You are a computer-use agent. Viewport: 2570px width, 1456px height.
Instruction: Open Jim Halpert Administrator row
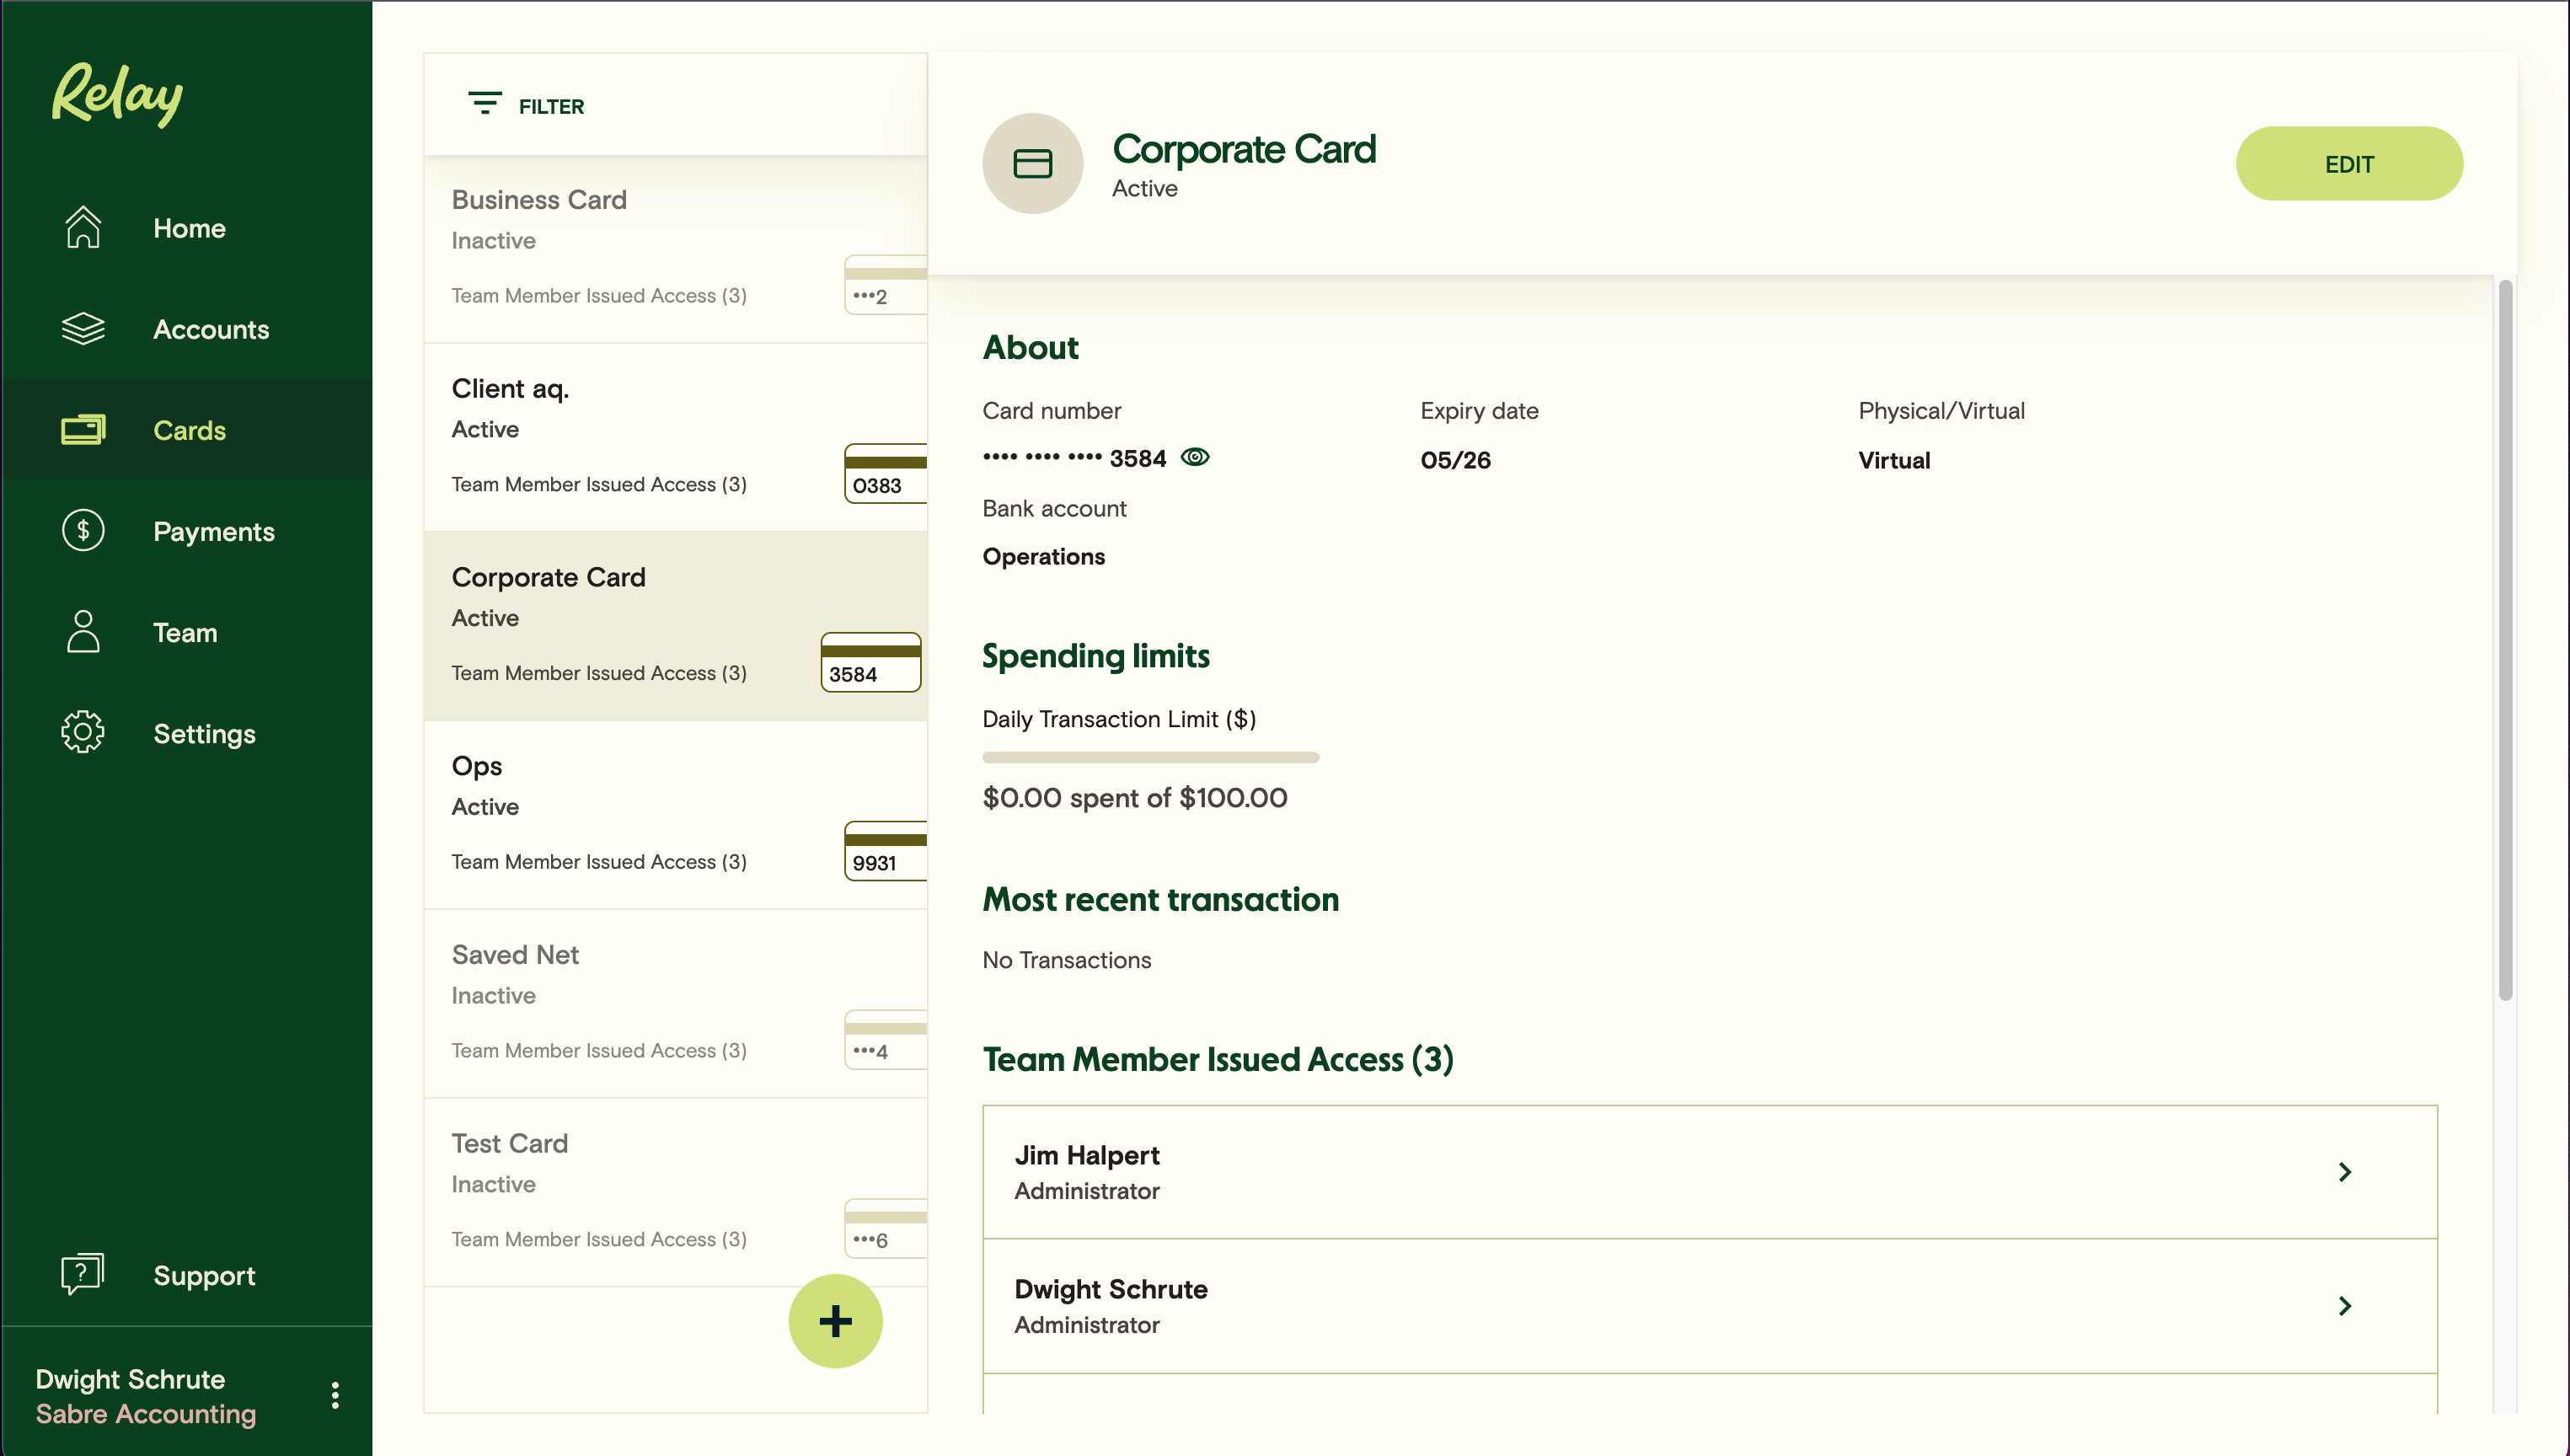1710,1172
